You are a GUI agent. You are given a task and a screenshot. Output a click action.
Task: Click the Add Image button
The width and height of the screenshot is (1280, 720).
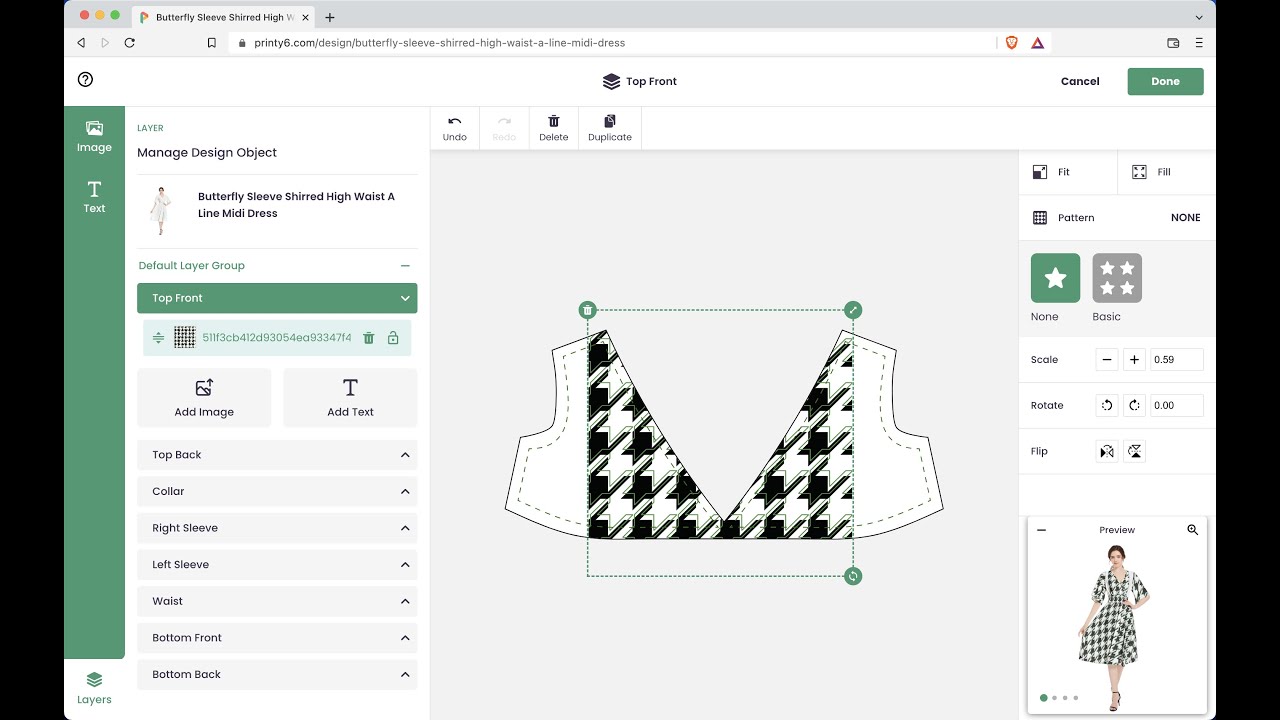(x=204, y=398)
